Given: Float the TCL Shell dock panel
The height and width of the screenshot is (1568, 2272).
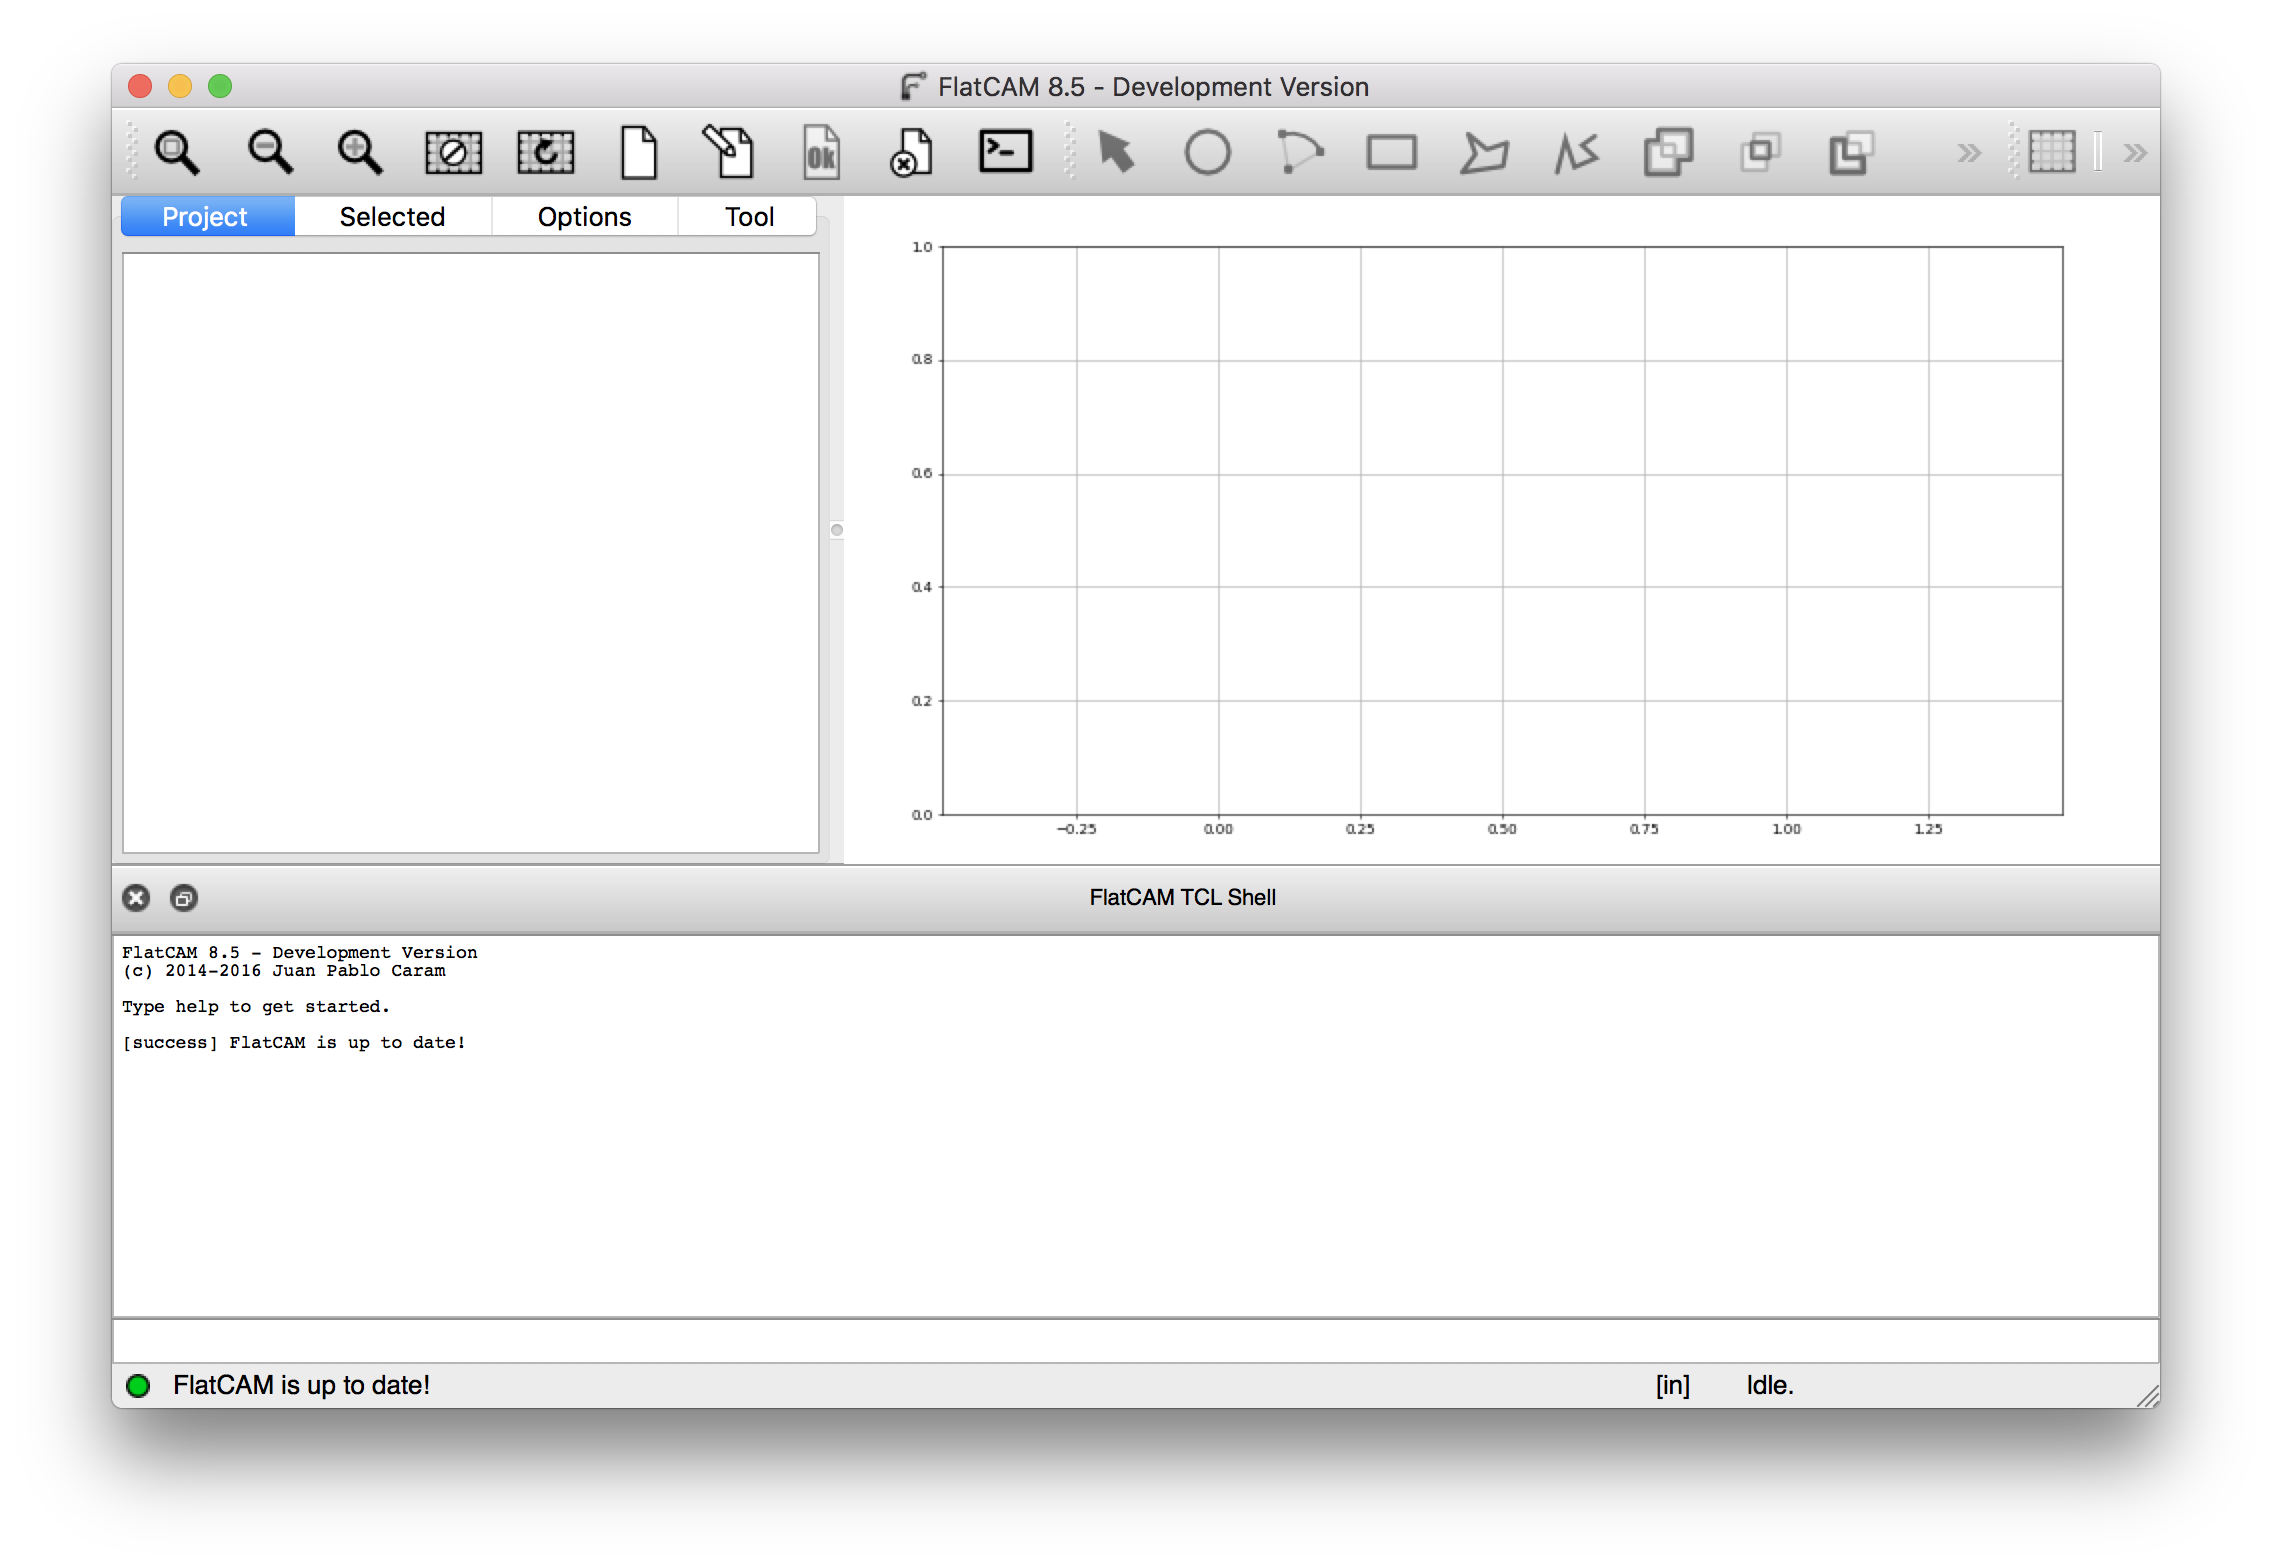Looking at the screenshot, I should pyautogui.click(x=184, y=898).
